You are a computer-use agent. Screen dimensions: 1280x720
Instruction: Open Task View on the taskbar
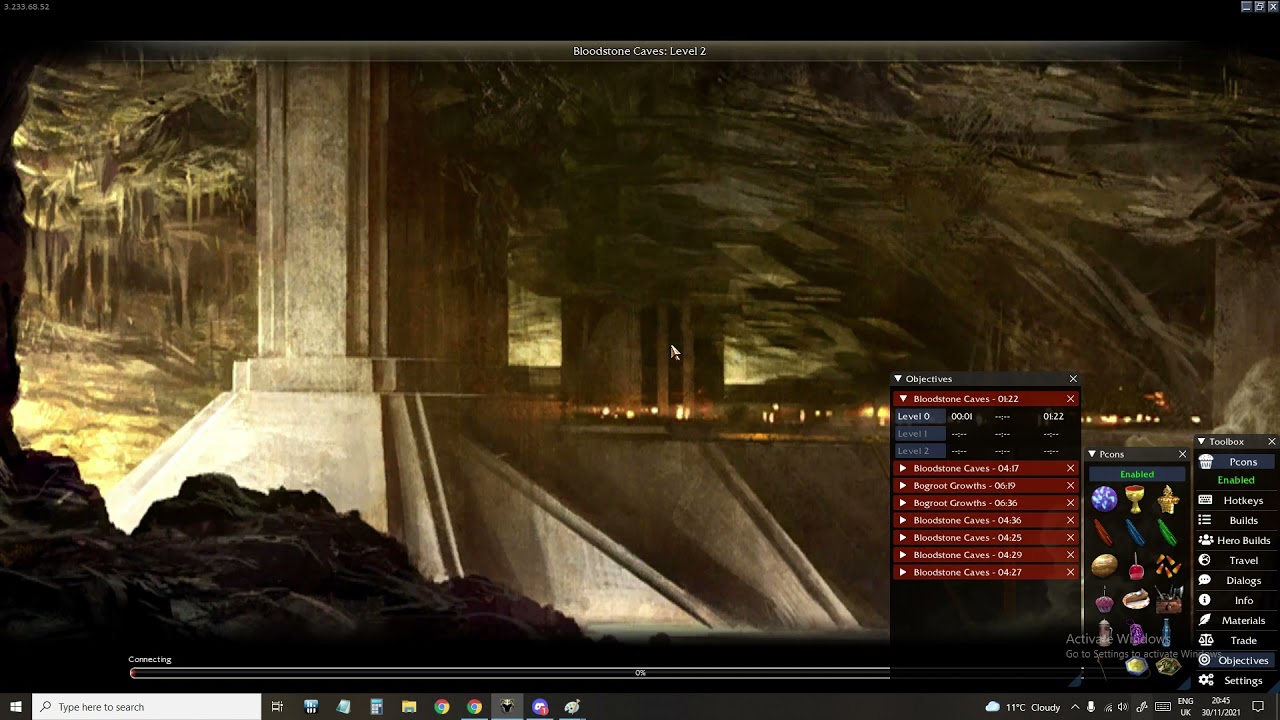(x=277, y=707)
